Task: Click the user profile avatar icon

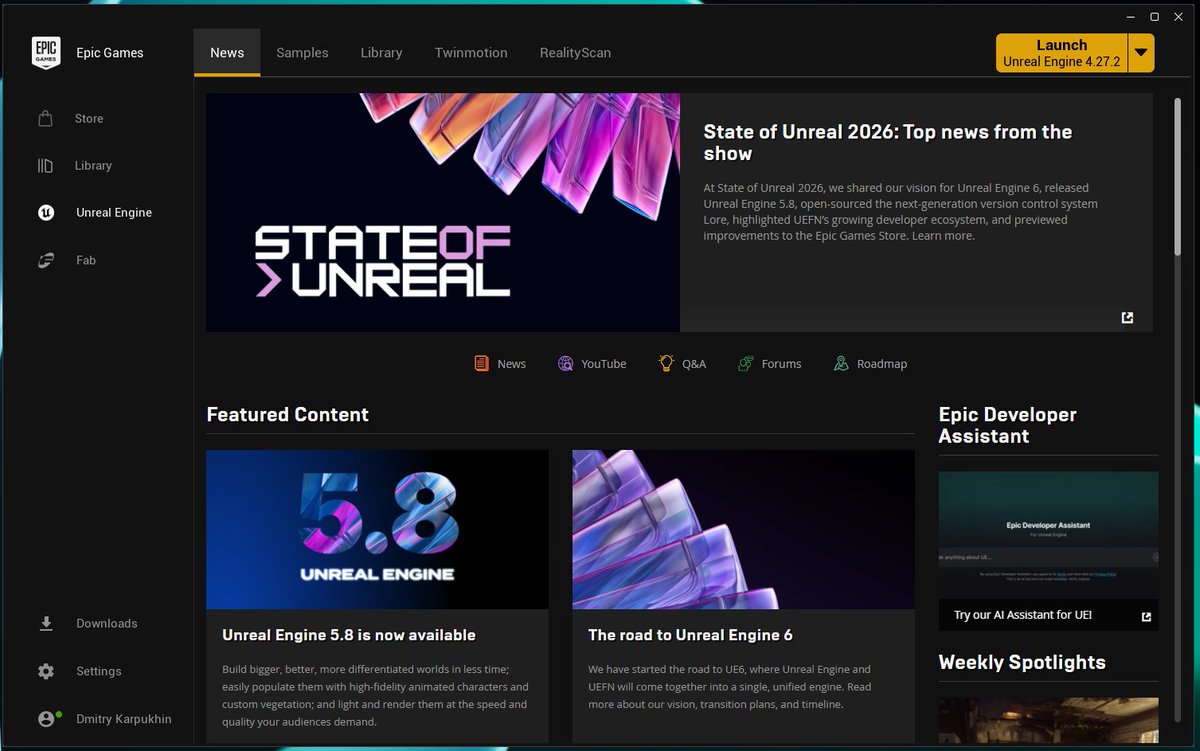Action: [x=48, y=718]
